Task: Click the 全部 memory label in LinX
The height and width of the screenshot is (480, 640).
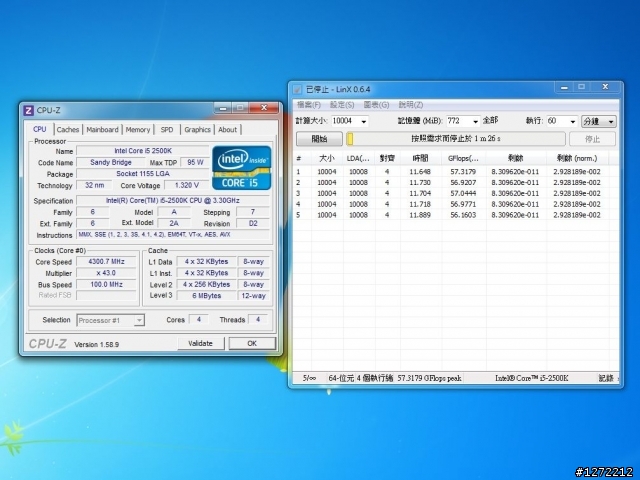Action: pos(490,120)
